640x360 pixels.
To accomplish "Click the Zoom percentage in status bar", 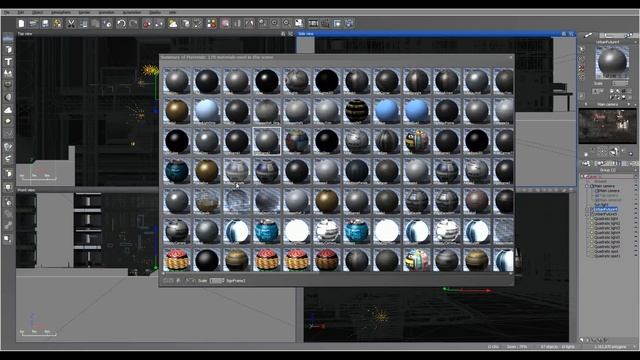I will [517, 347].
